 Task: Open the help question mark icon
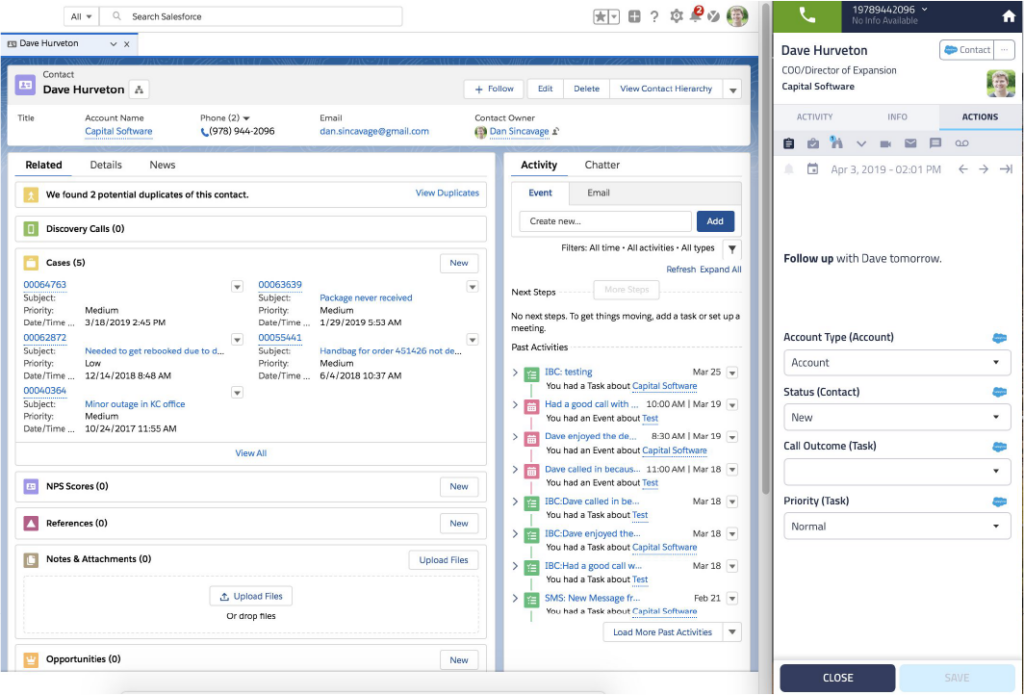point(654,17)
